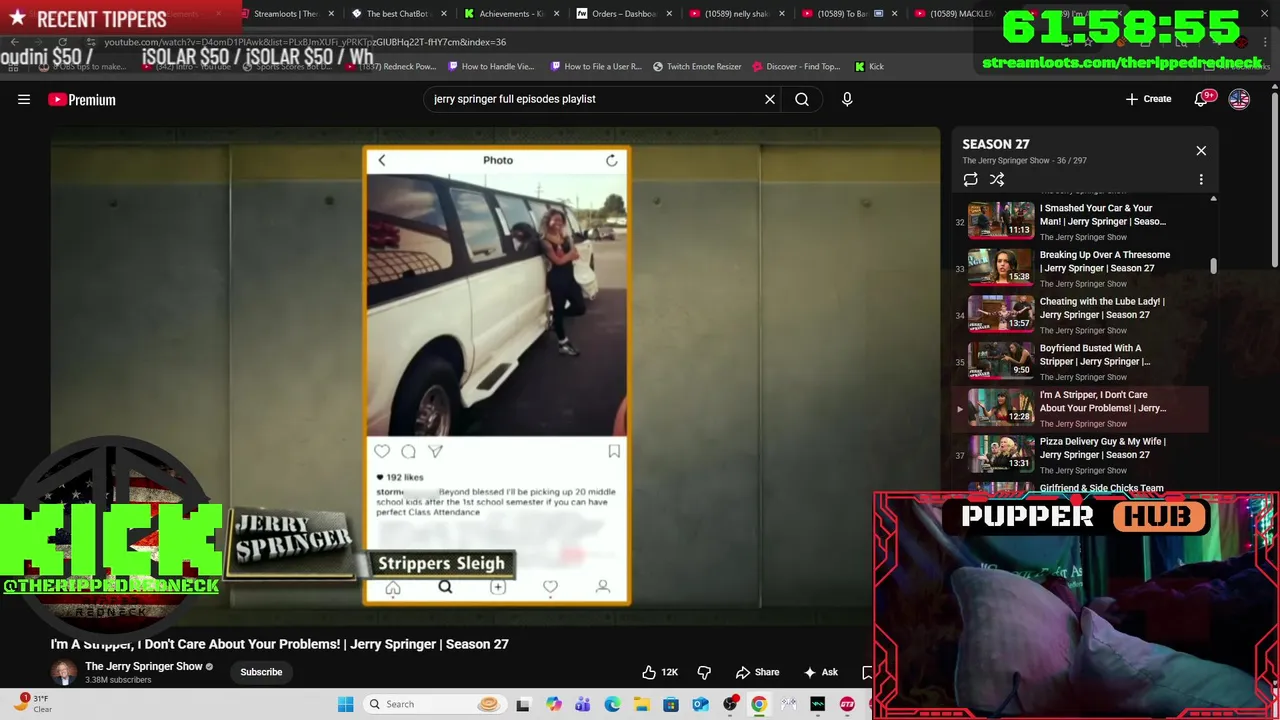Toggle shuffle playlist
Viewport: 1280px width, 720px height.
tap(997, 180)
